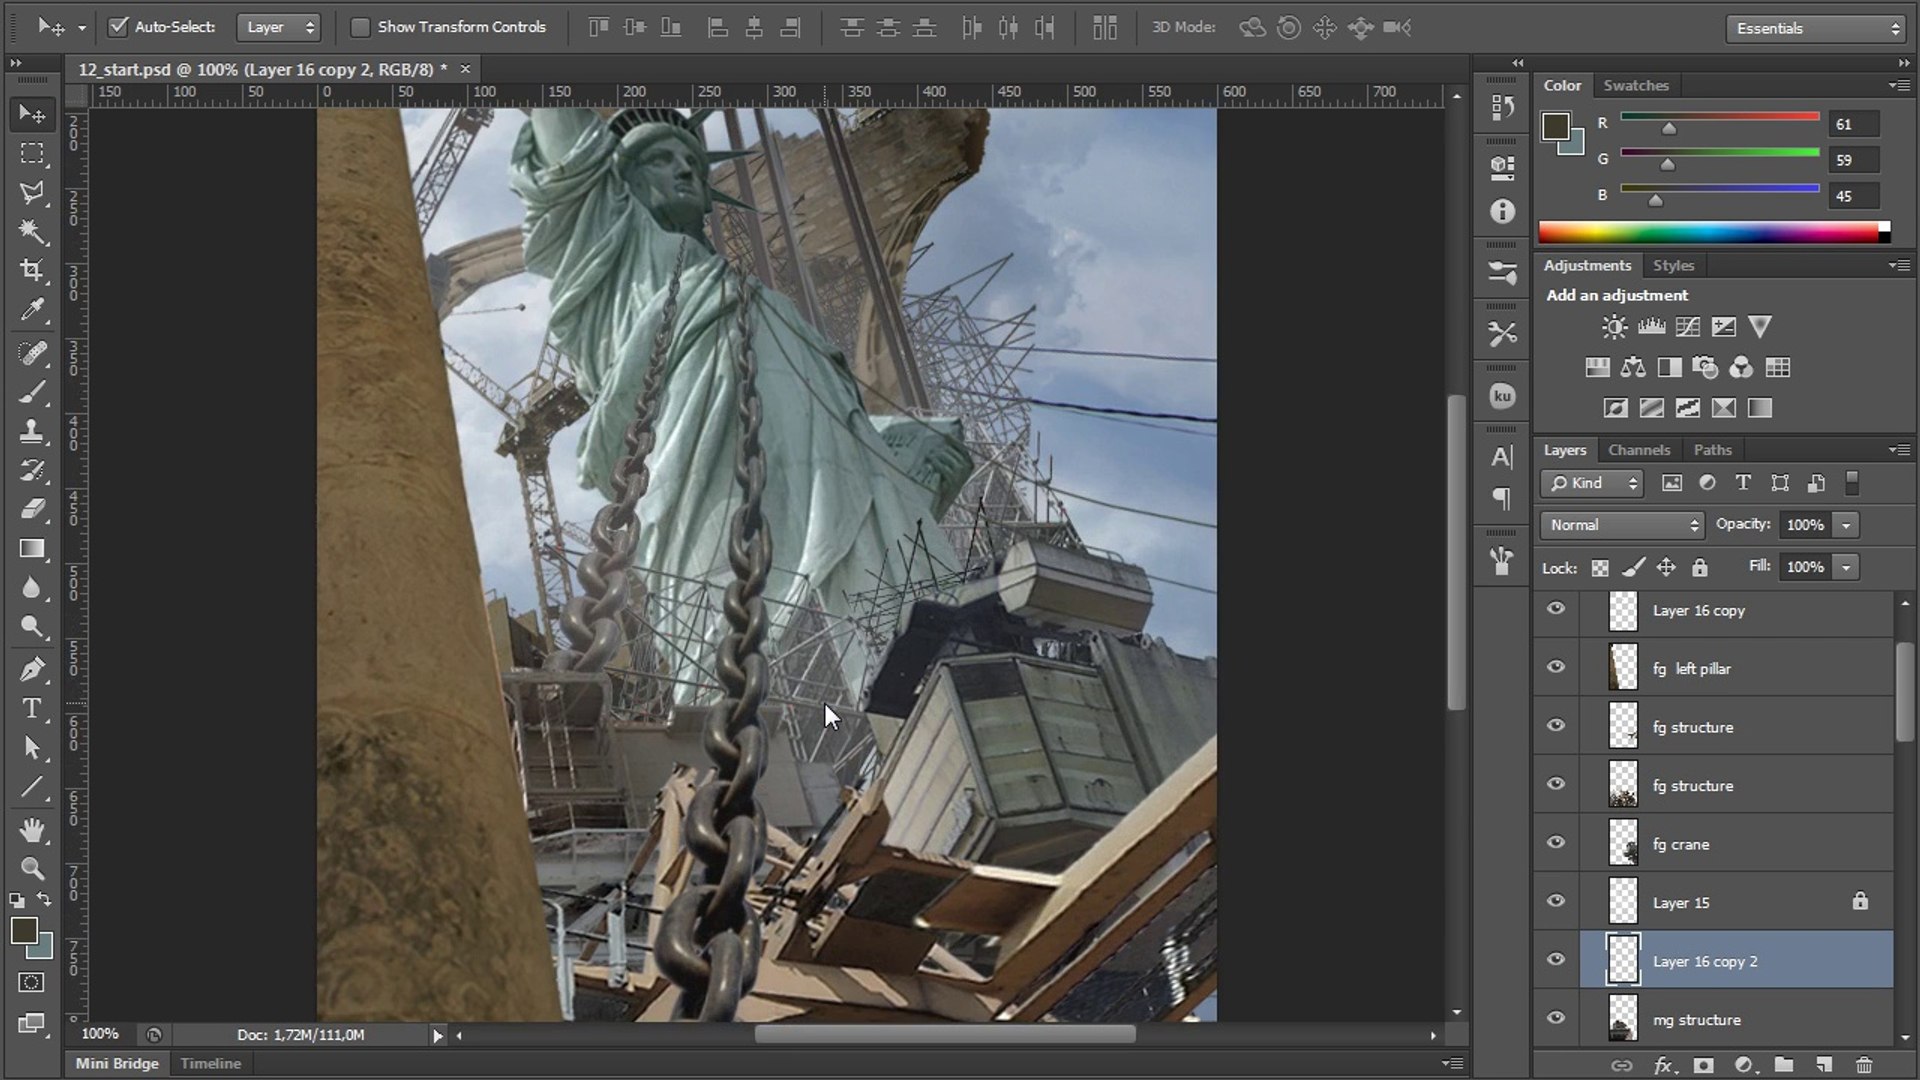
Task: Switch to the Paths tab
Action: (1712, 450)
